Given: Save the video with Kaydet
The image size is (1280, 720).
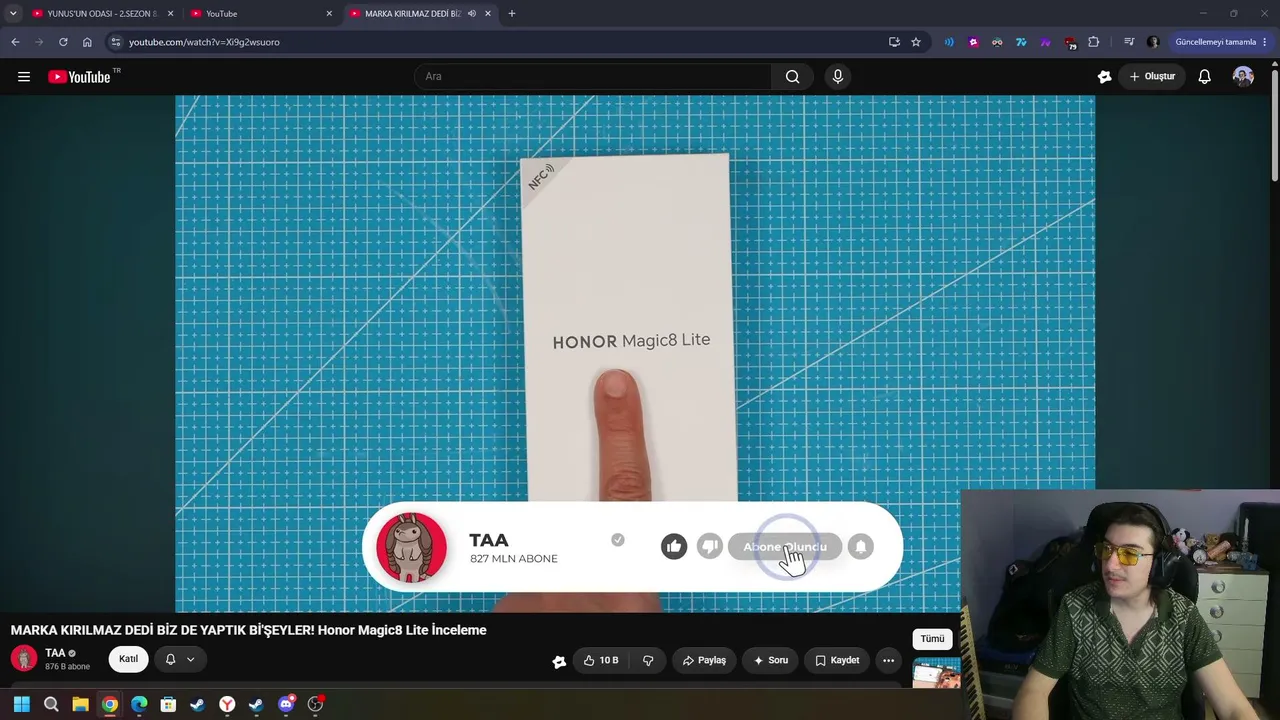Looking at the screenshot, I should 837,660.
